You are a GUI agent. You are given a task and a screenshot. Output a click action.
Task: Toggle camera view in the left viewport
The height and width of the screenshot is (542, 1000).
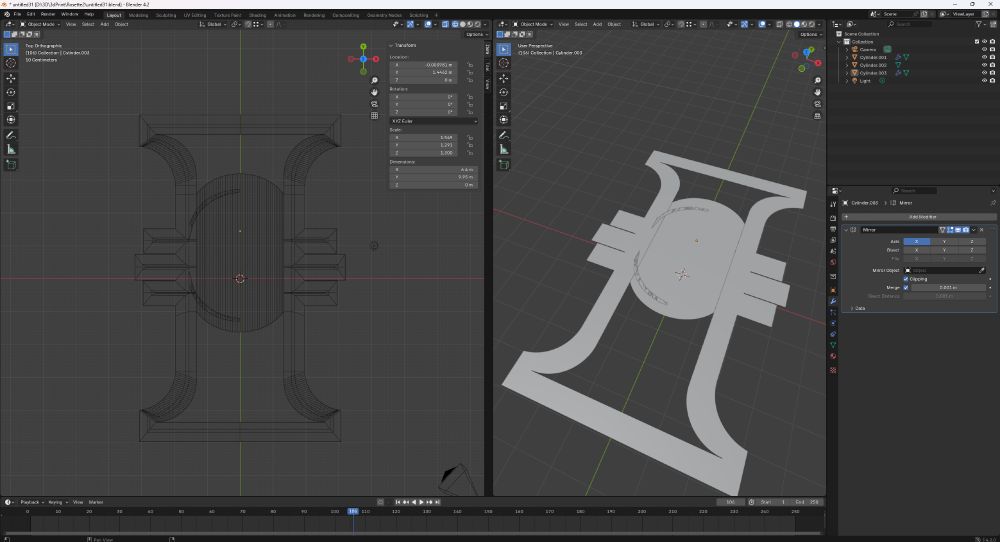374,104
